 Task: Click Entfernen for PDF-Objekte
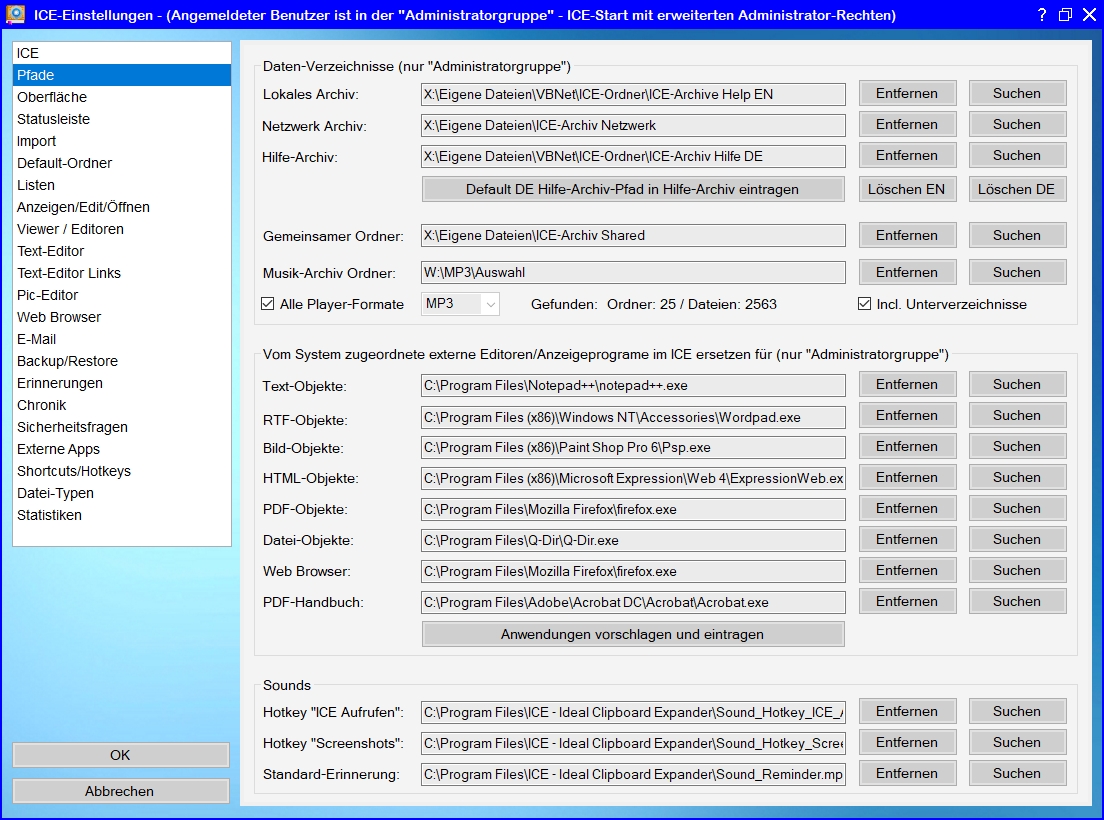click(x=907, y=509)
